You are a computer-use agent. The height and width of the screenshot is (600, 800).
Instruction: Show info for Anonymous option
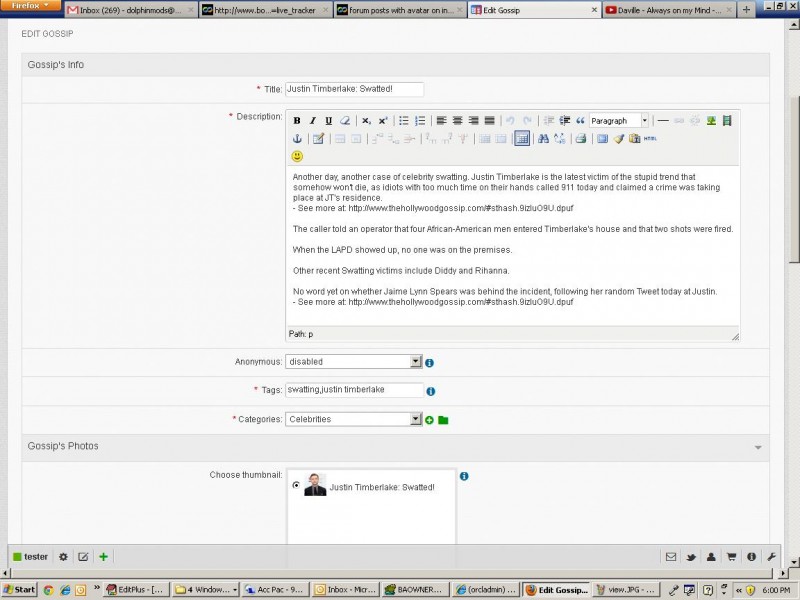coord(430,363)
